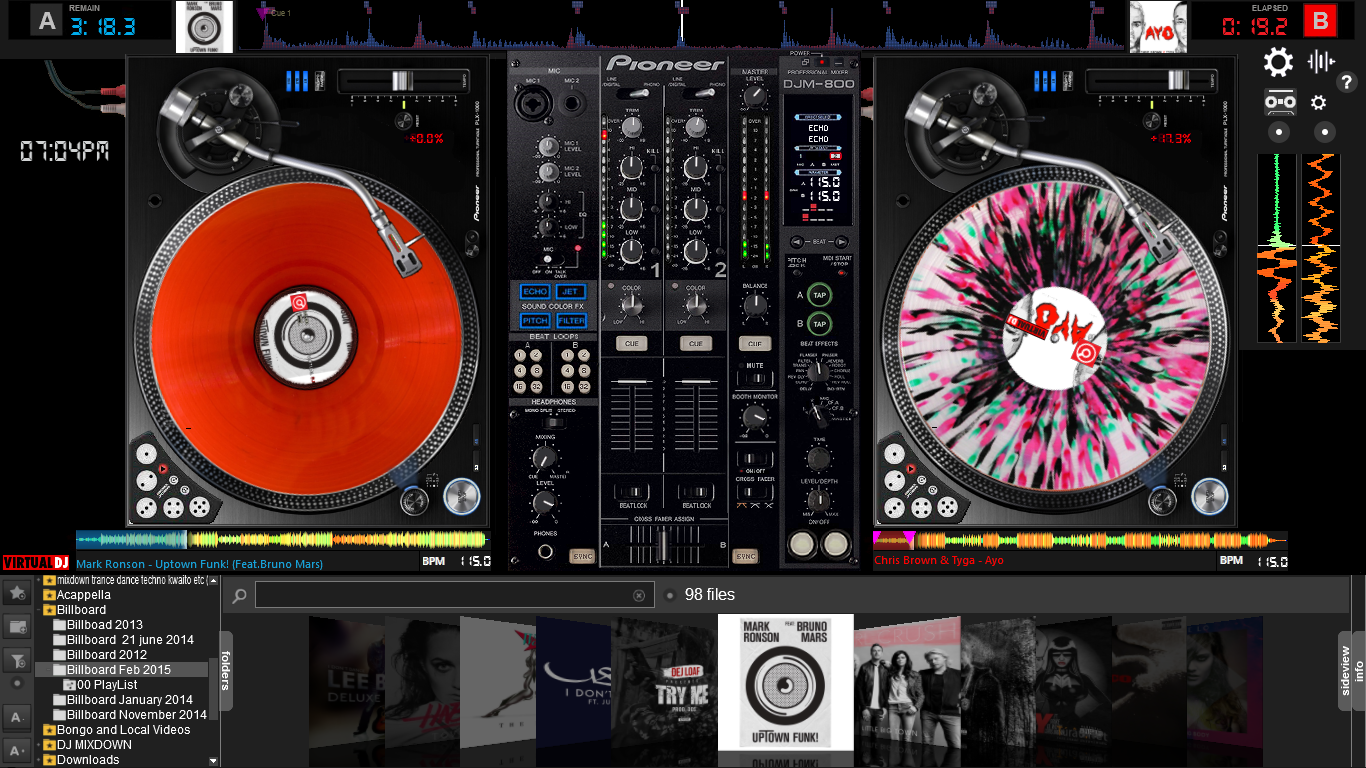Select deck B button
1366x768 pixels.
(x=1321, y=20)
